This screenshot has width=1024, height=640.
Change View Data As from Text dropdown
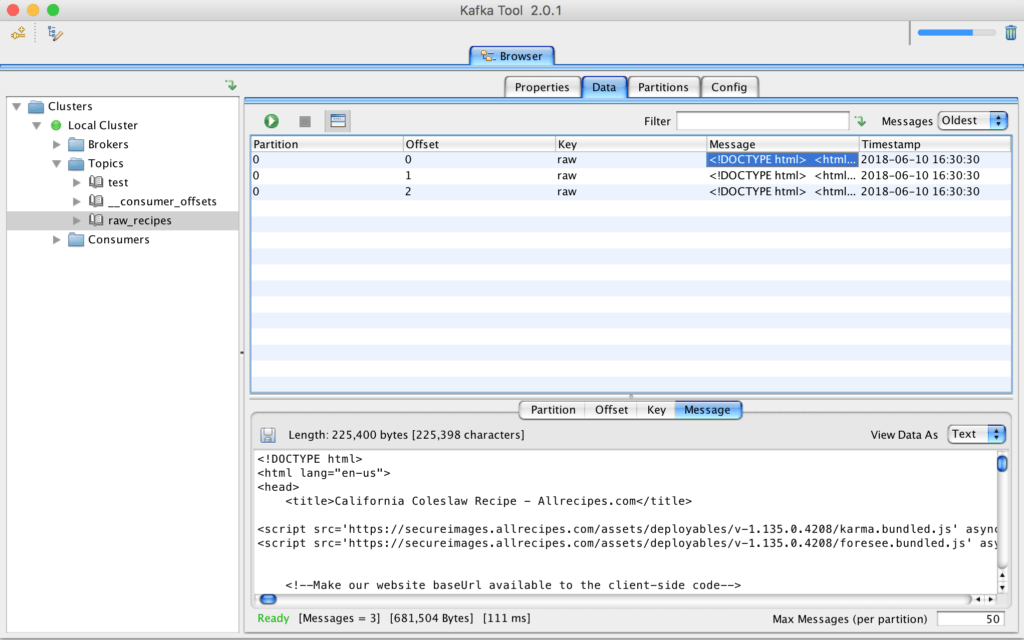pos(975,434)
